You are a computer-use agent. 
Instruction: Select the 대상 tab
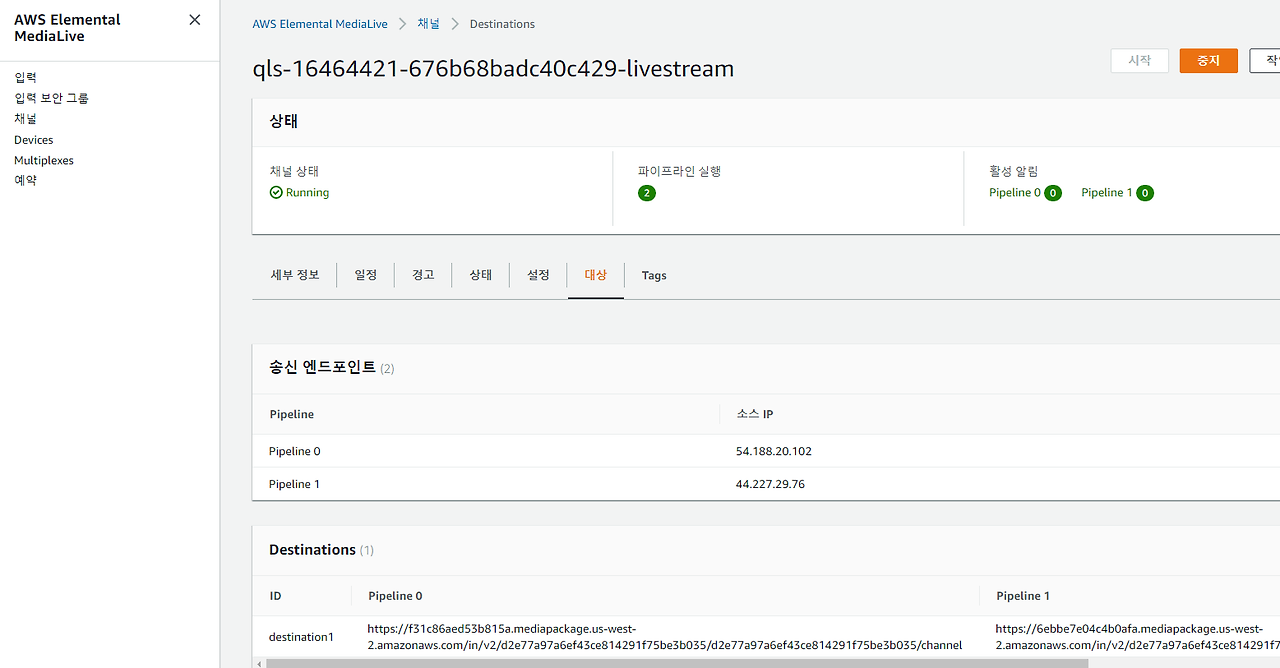[x=596, y=275]
